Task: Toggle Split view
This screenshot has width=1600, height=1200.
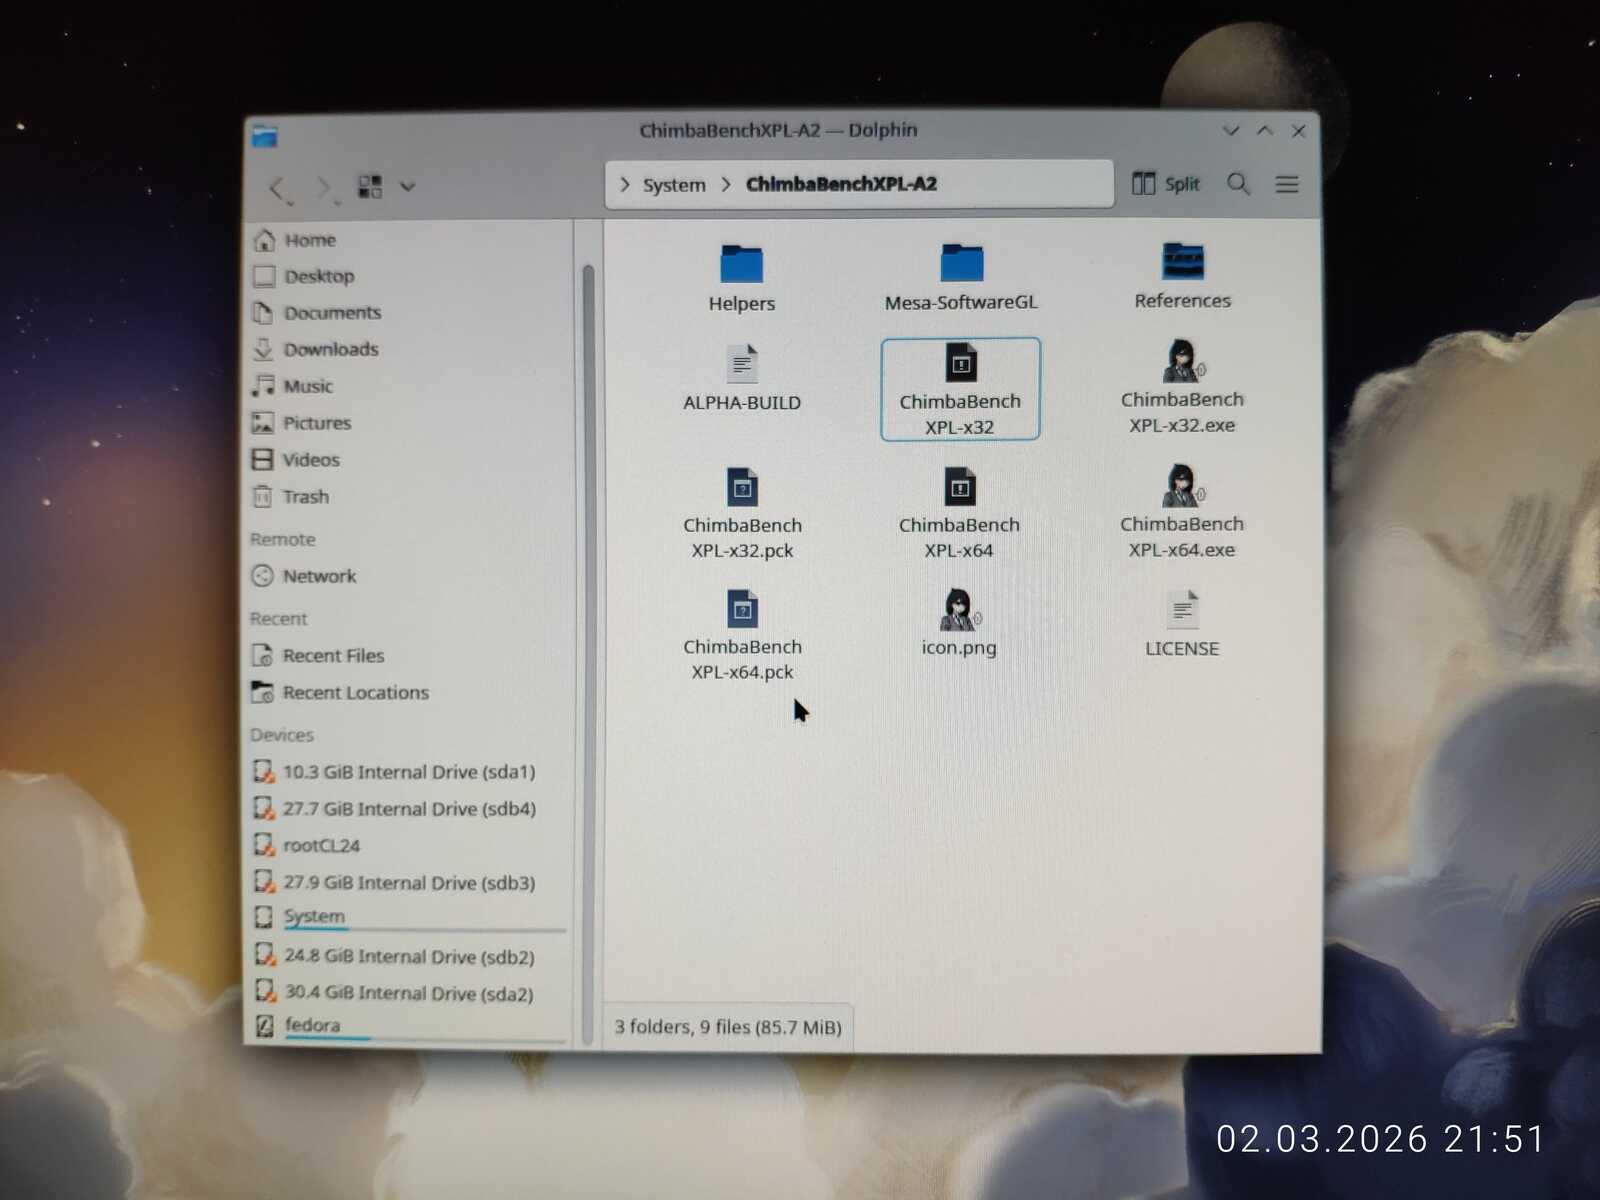Action: point(1166,184)
